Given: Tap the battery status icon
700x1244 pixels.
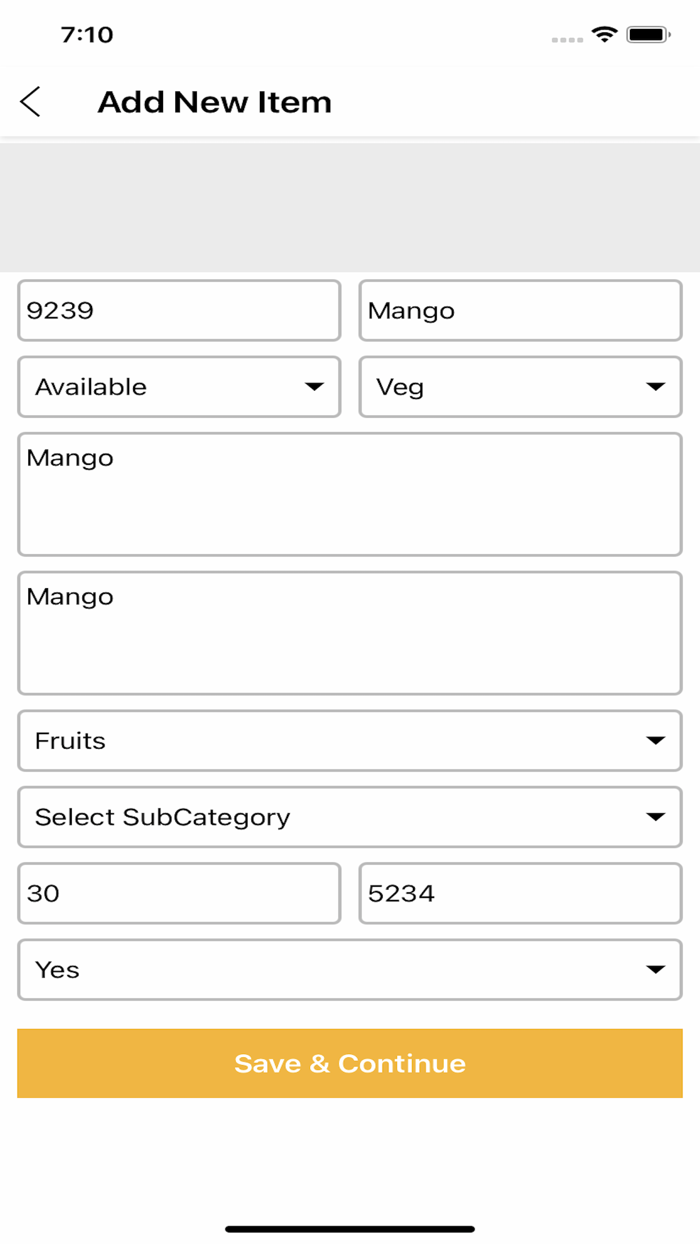Looking at the screenshot, I should pyautogui.click(x=648, y=35).
